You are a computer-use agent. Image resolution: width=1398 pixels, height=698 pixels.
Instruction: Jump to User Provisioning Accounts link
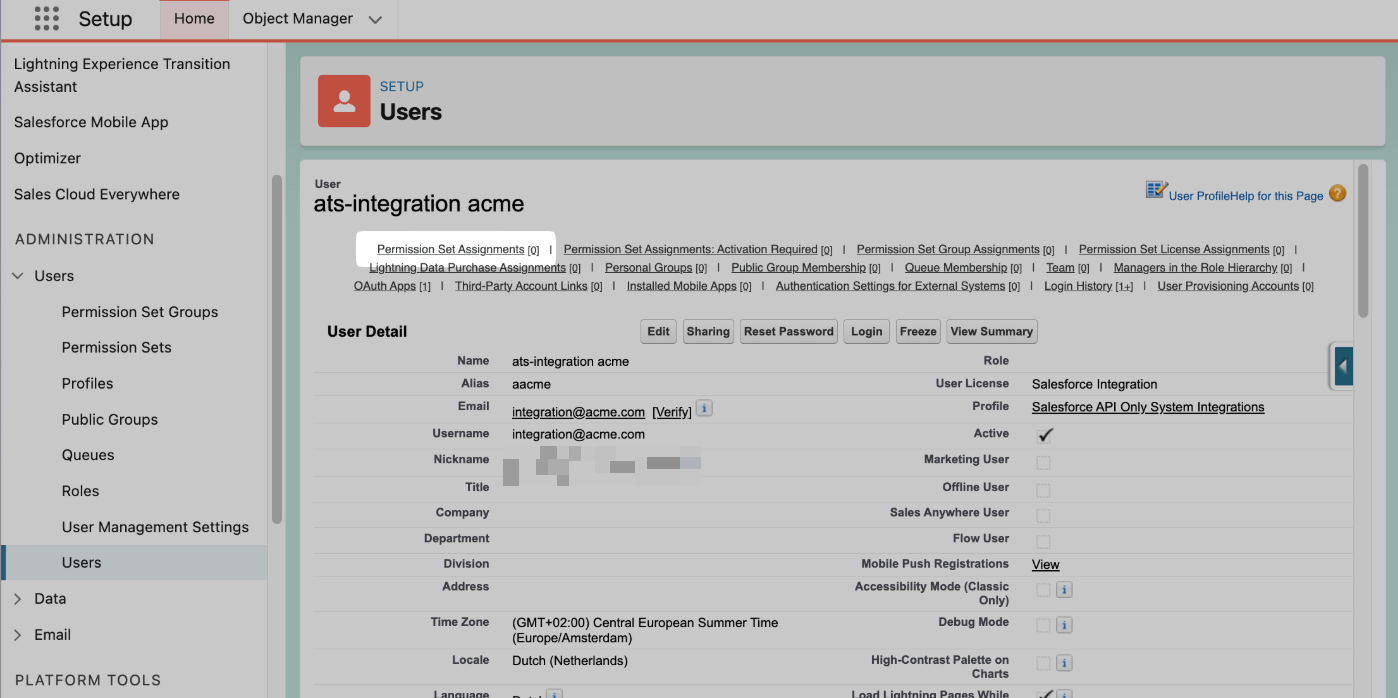click(x=1228, y=286)
